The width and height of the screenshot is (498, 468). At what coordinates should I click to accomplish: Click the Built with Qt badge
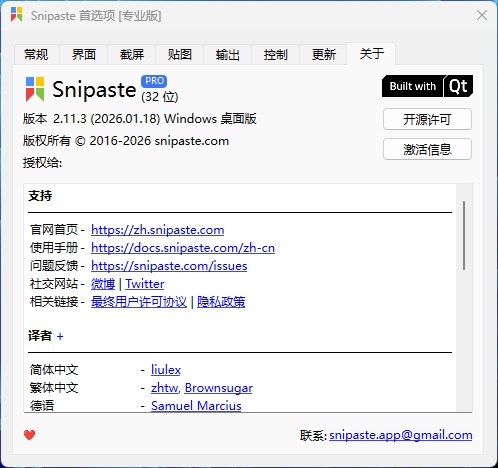tap(427, 86)
